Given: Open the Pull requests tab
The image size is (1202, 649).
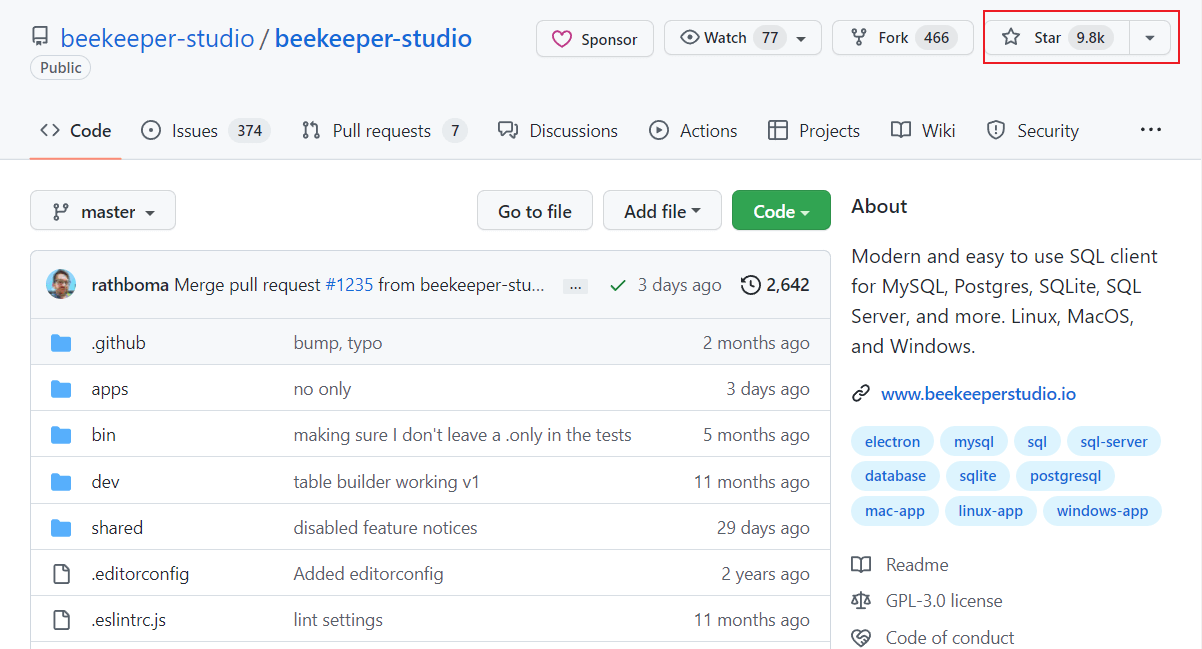Looking at the screenshot, I should coord(383,131).
